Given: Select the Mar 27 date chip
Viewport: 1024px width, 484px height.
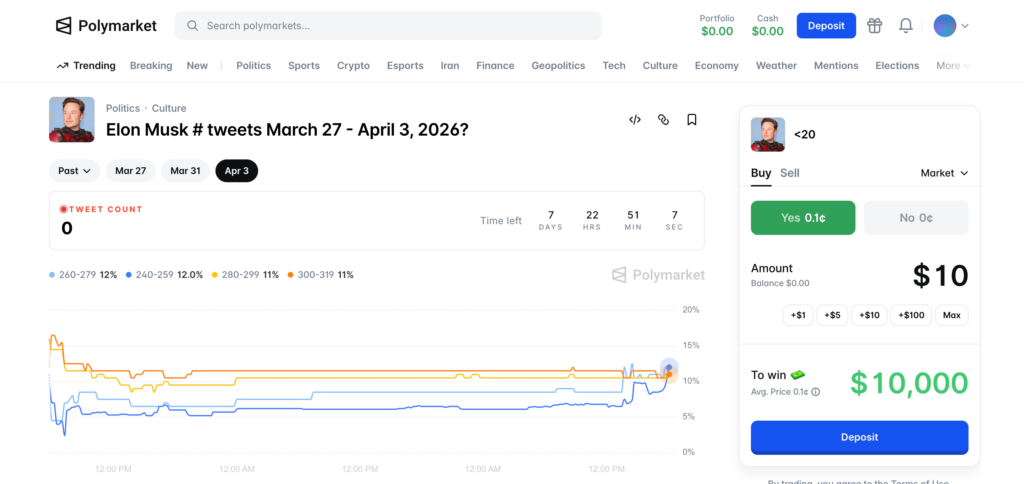Looking at the screenshot, I should [131, 170].
